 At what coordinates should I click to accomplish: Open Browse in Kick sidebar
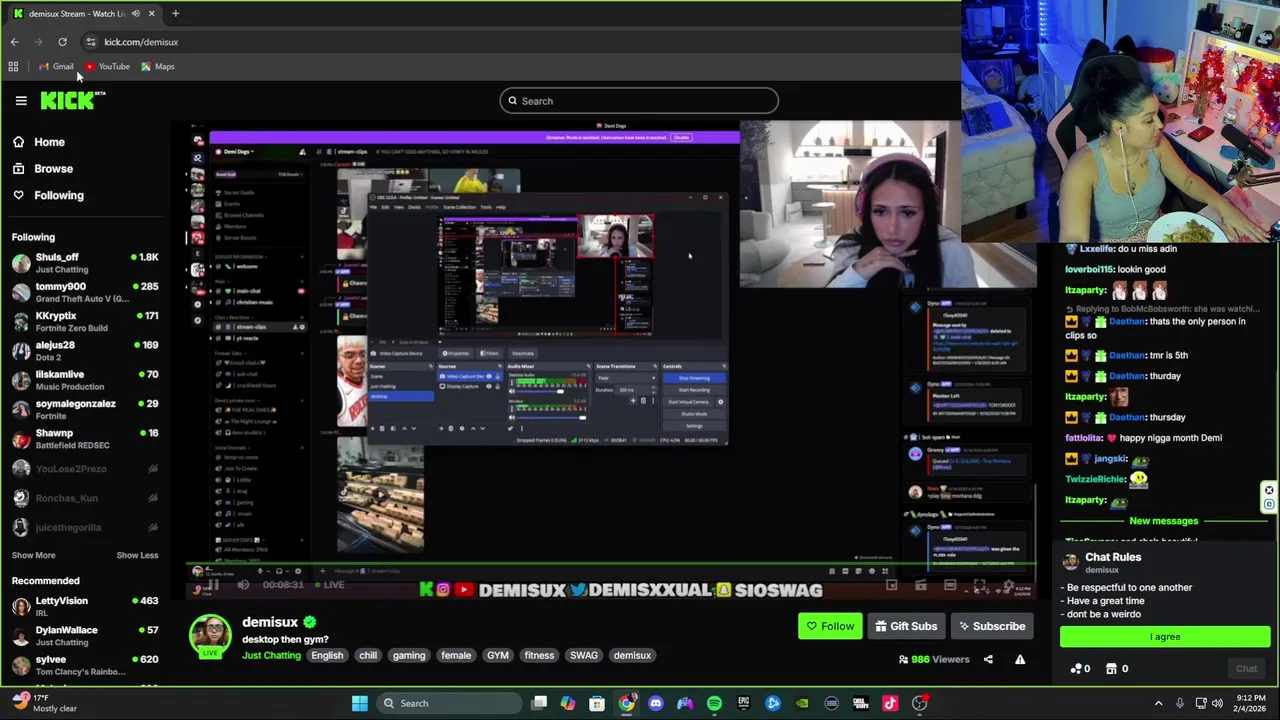[42, 169]
